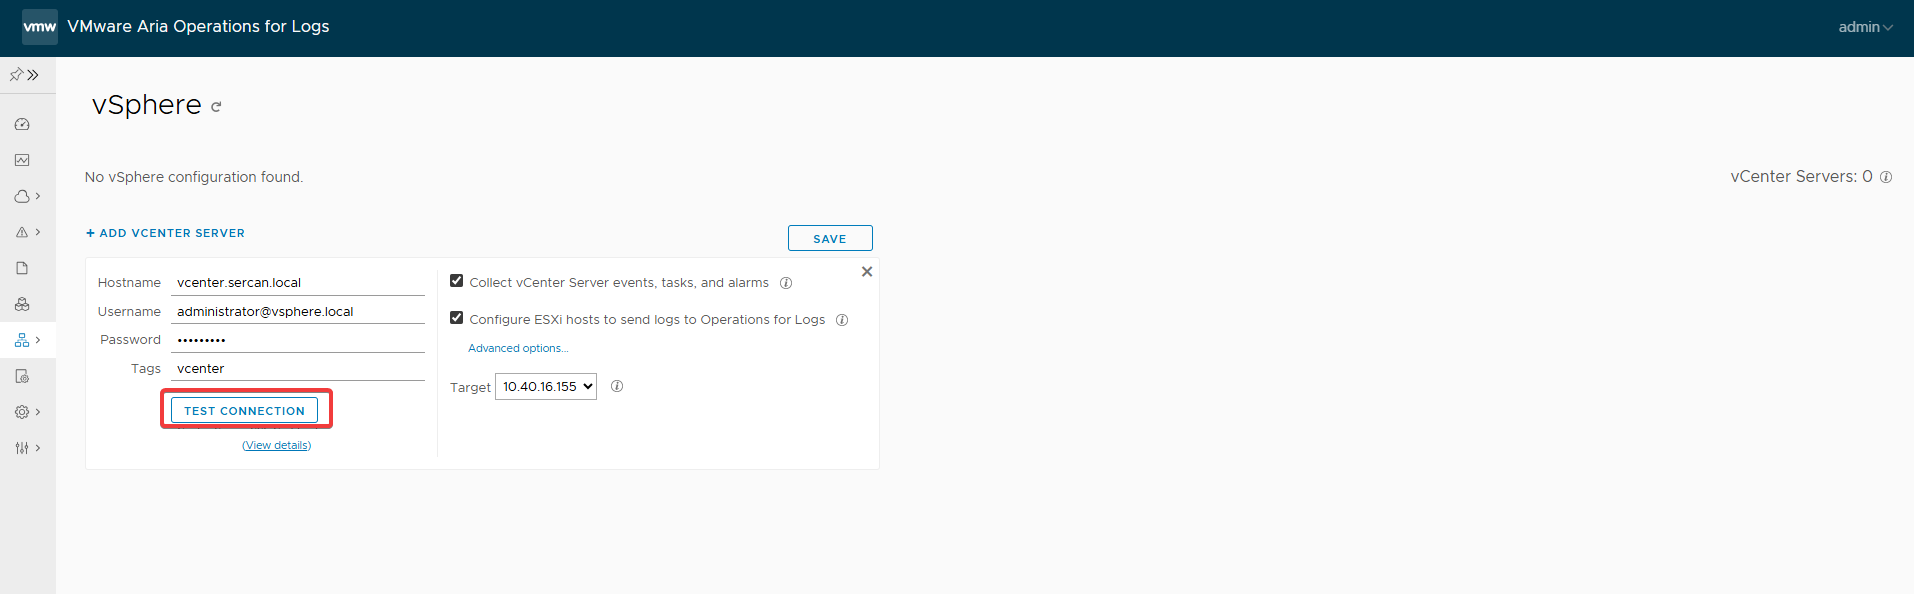Click the VMware Aria Operations for Logs title
The width and height of the screenshot is (1914, 594).
click(x=198, y=27)
